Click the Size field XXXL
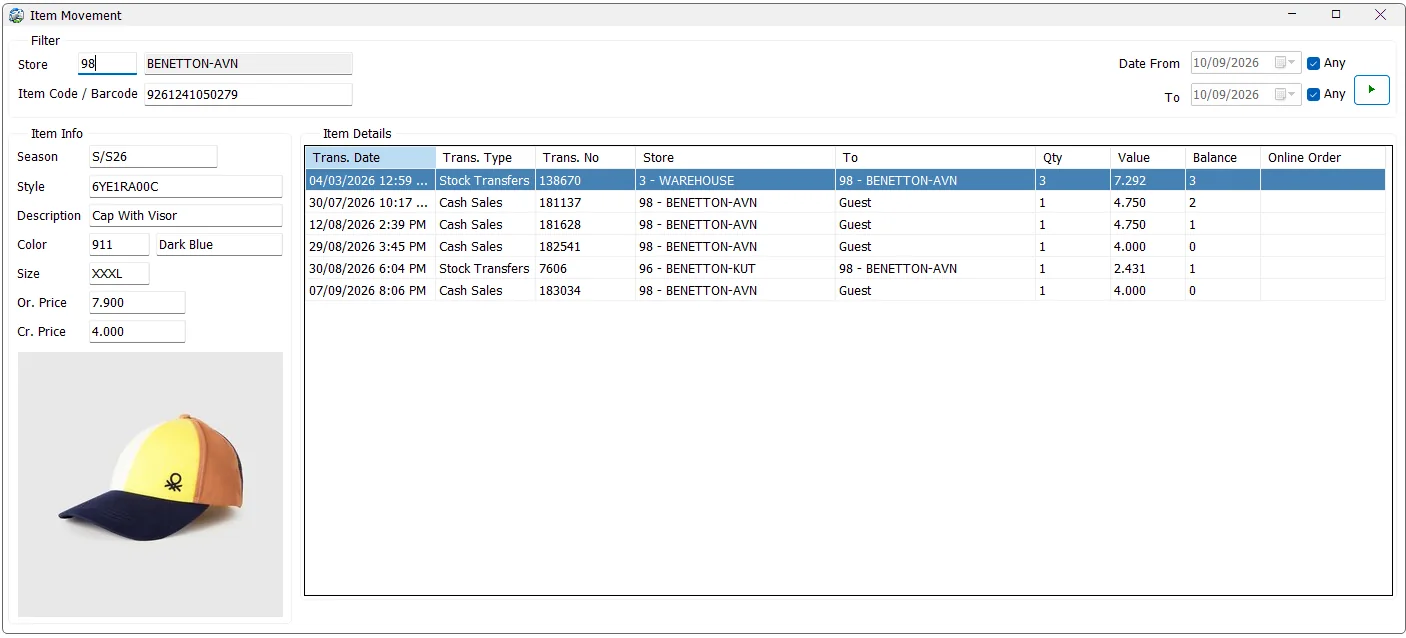The width and height of the screenshot is (1406, 638). [119, 274]
